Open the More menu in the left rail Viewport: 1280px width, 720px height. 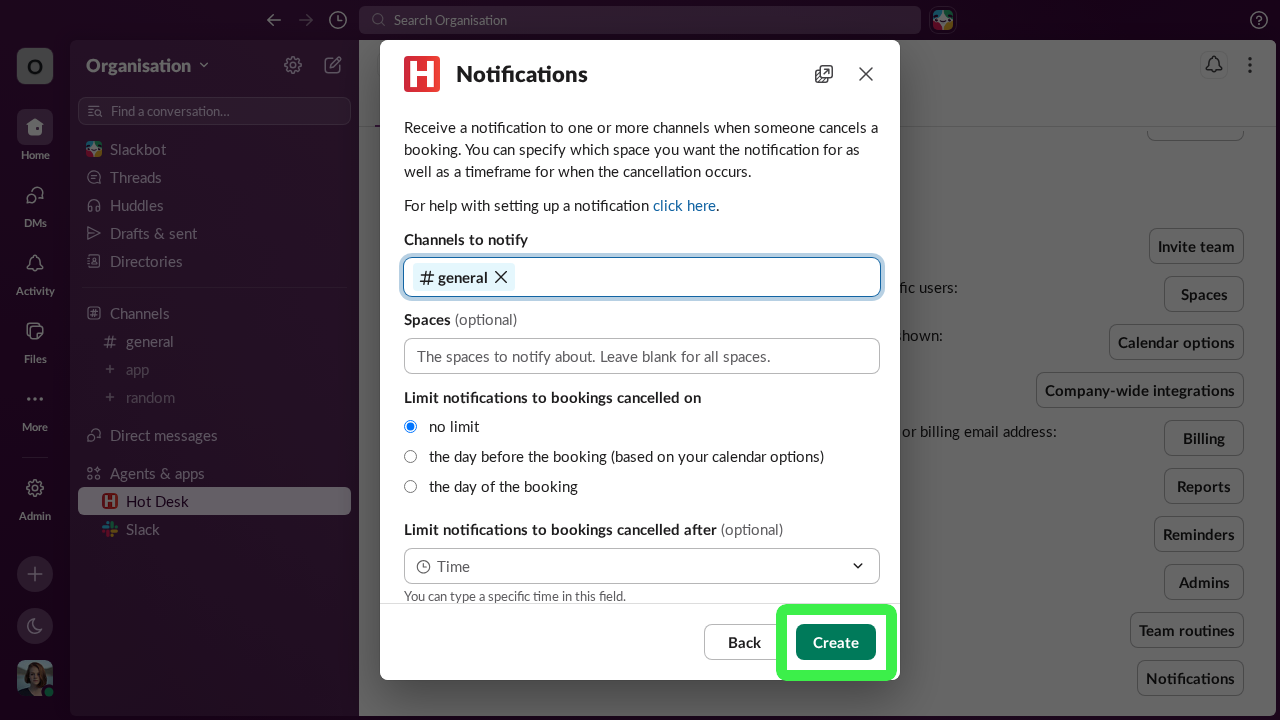pyautogui.click(x=35, y=408)
